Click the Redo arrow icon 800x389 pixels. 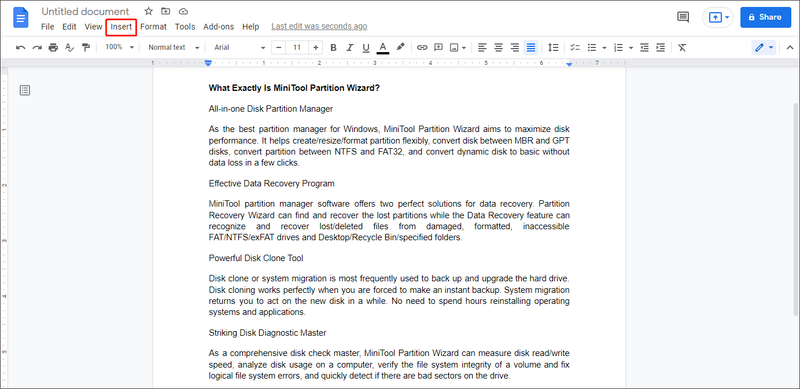(37, 47)
